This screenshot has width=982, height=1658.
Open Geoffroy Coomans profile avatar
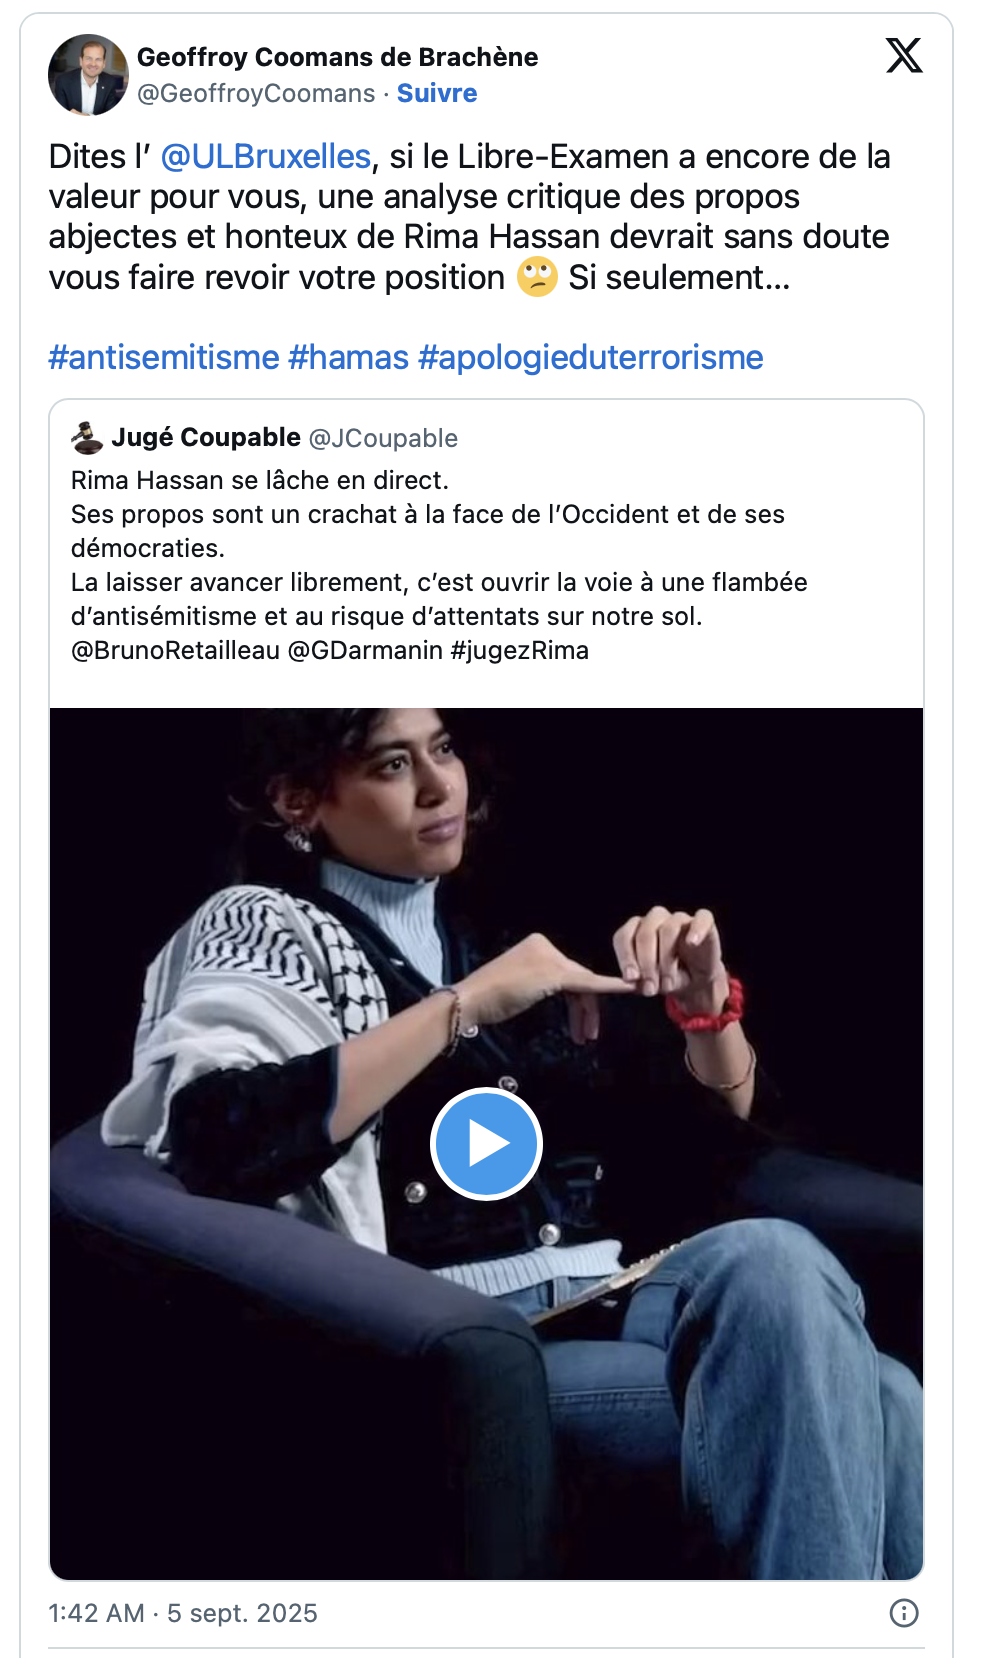click(x=88, y=75)
